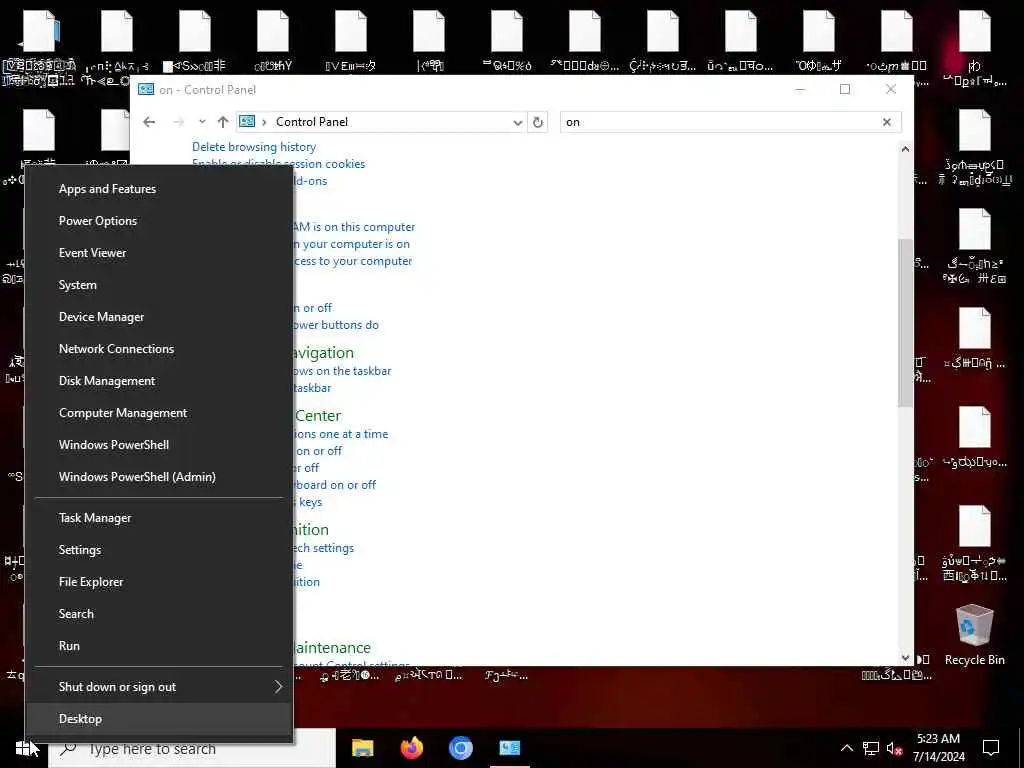Screen dimensions: 1024x768
Task: Minimize the Control Panel window
Action: pyautogui.click(x=800, y=89)
